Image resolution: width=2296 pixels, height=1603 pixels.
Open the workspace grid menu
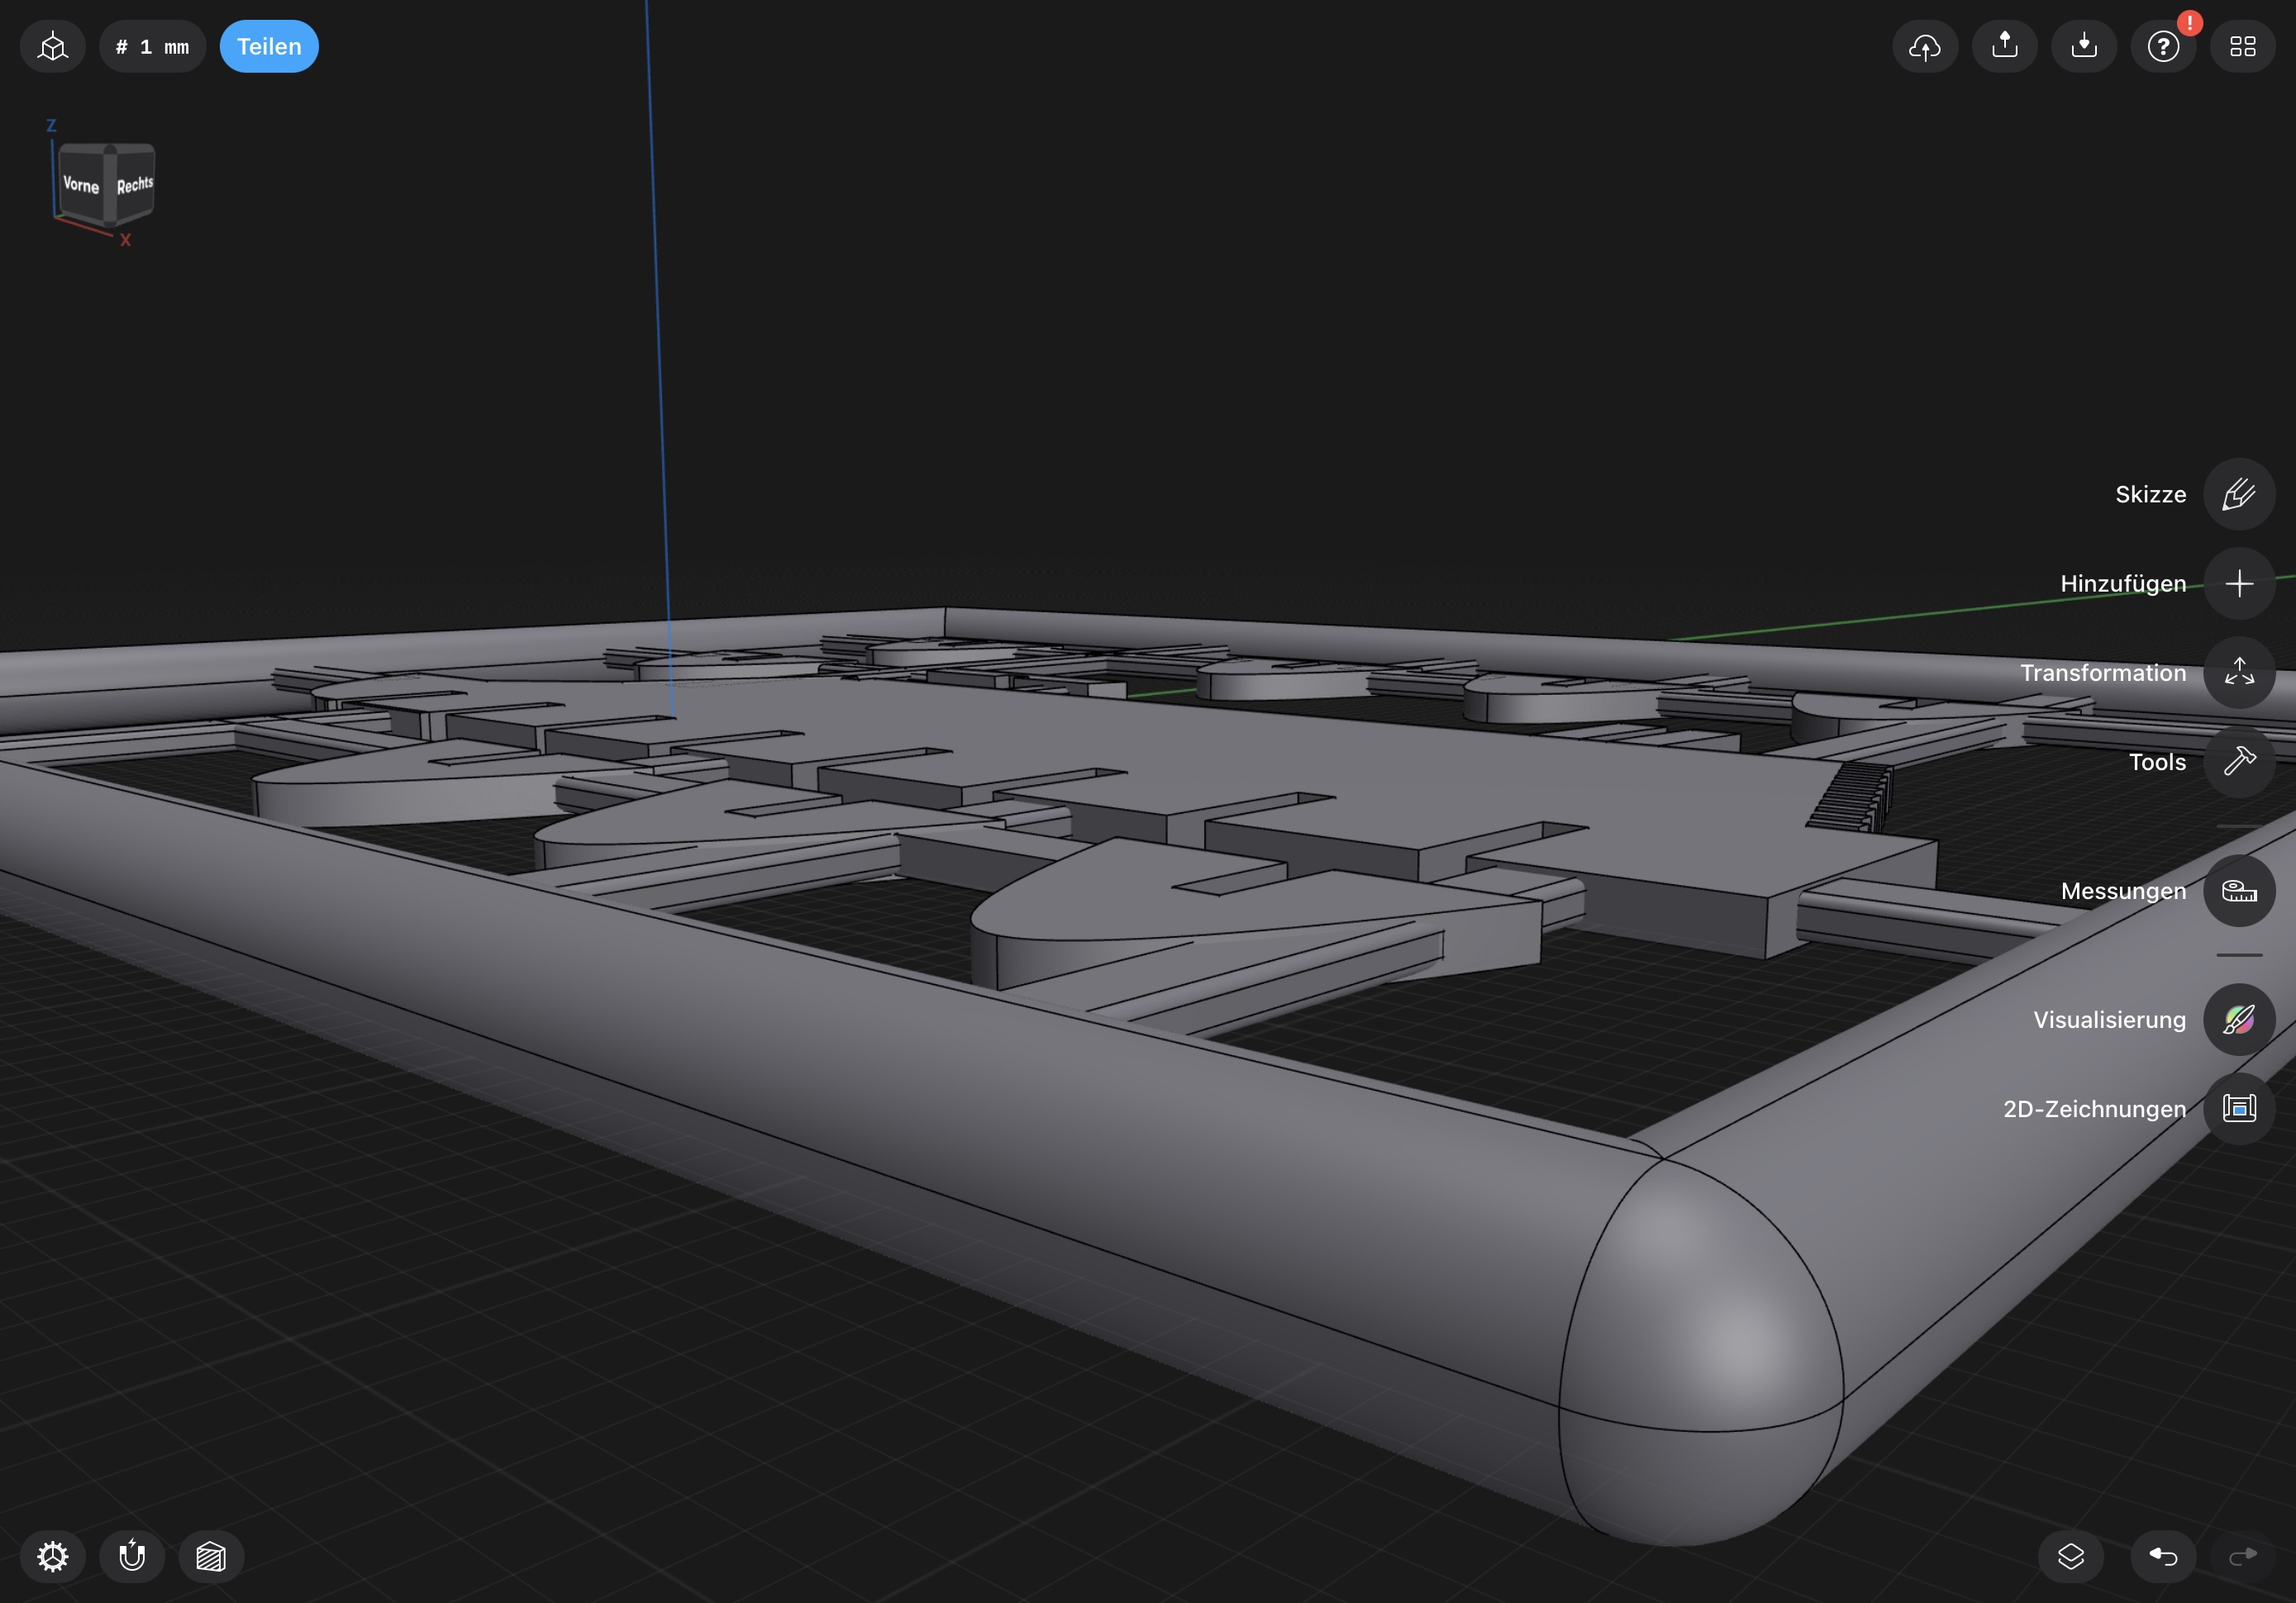[x=2242, y=46]
